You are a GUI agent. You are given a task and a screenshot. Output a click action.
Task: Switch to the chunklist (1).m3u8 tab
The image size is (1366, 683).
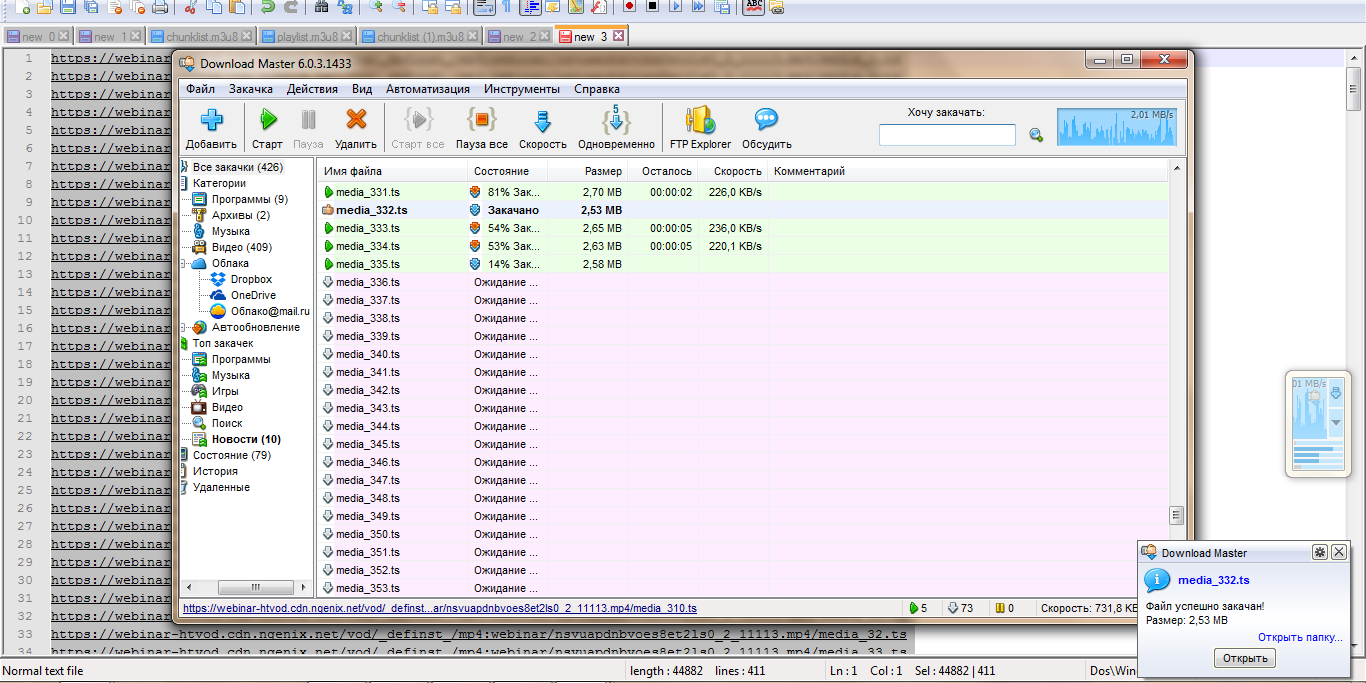coord(420,36)
